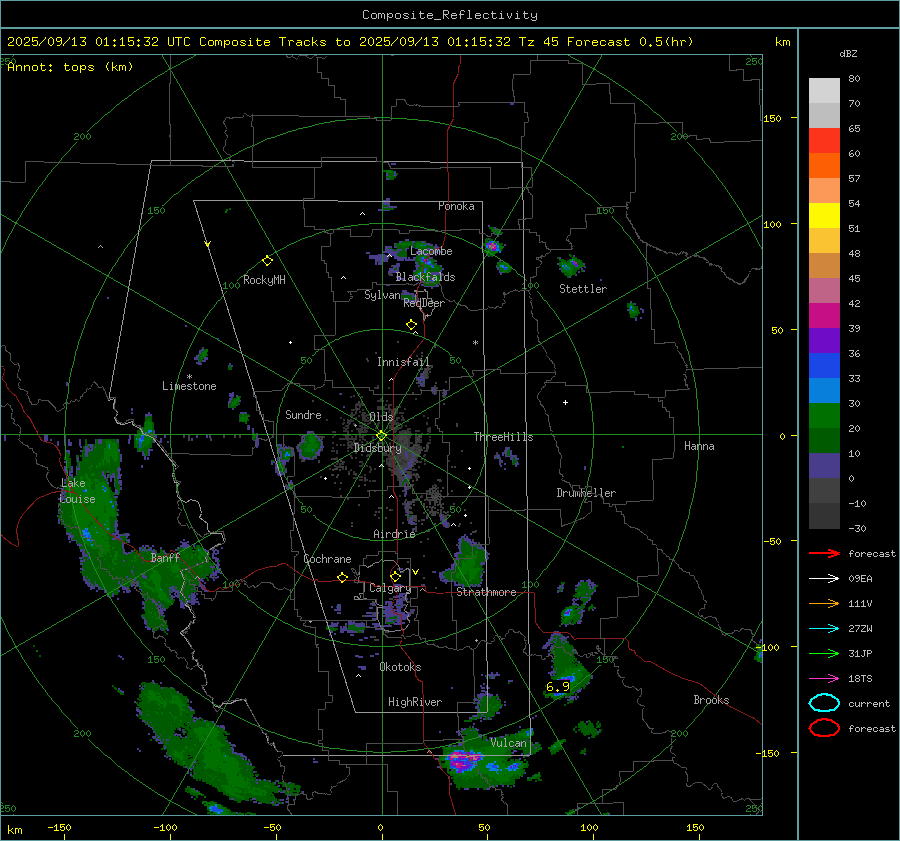Click the Calgary city label

(x=390, y=588)
